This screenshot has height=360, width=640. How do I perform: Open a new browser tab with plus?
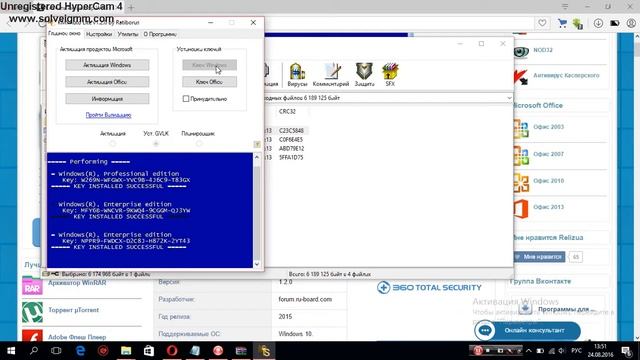[x=131, y=7]
